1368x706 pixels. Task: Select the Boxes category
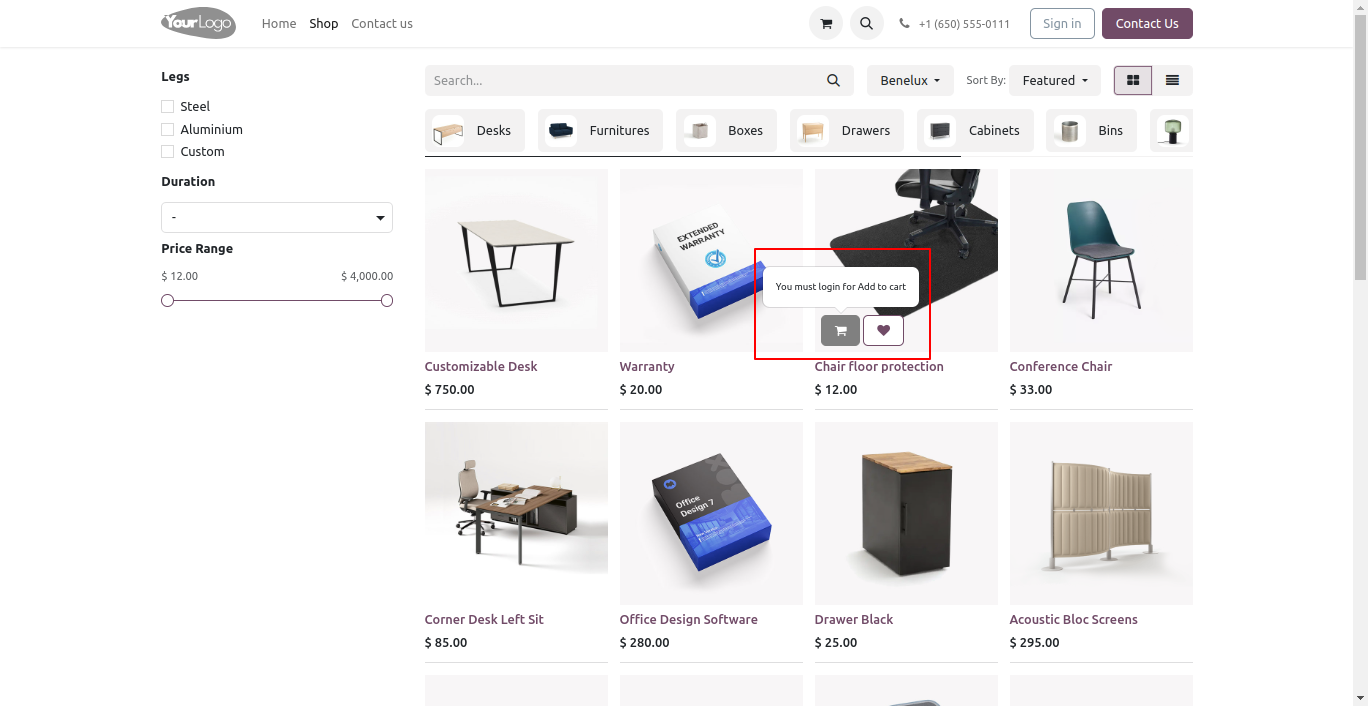[726, 130]
